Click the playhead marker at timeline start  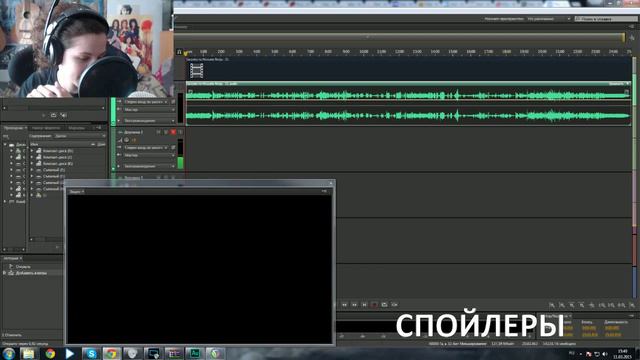pos(186,53)
